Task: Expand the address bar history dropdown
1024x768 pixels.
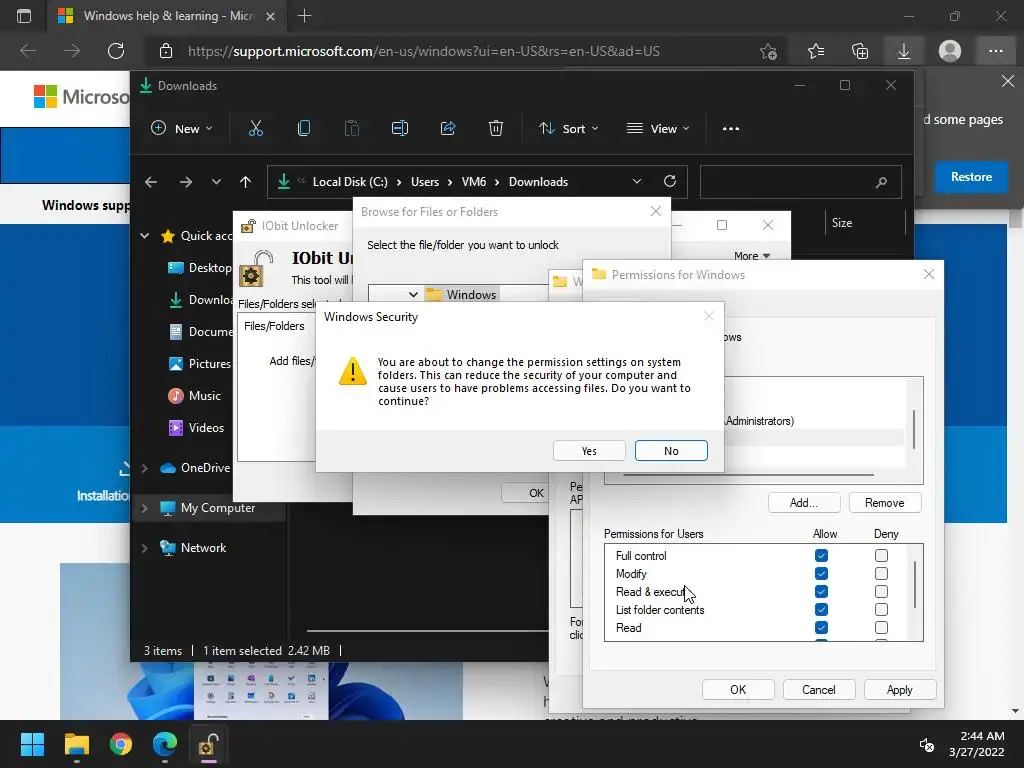Action: point(637,182)
